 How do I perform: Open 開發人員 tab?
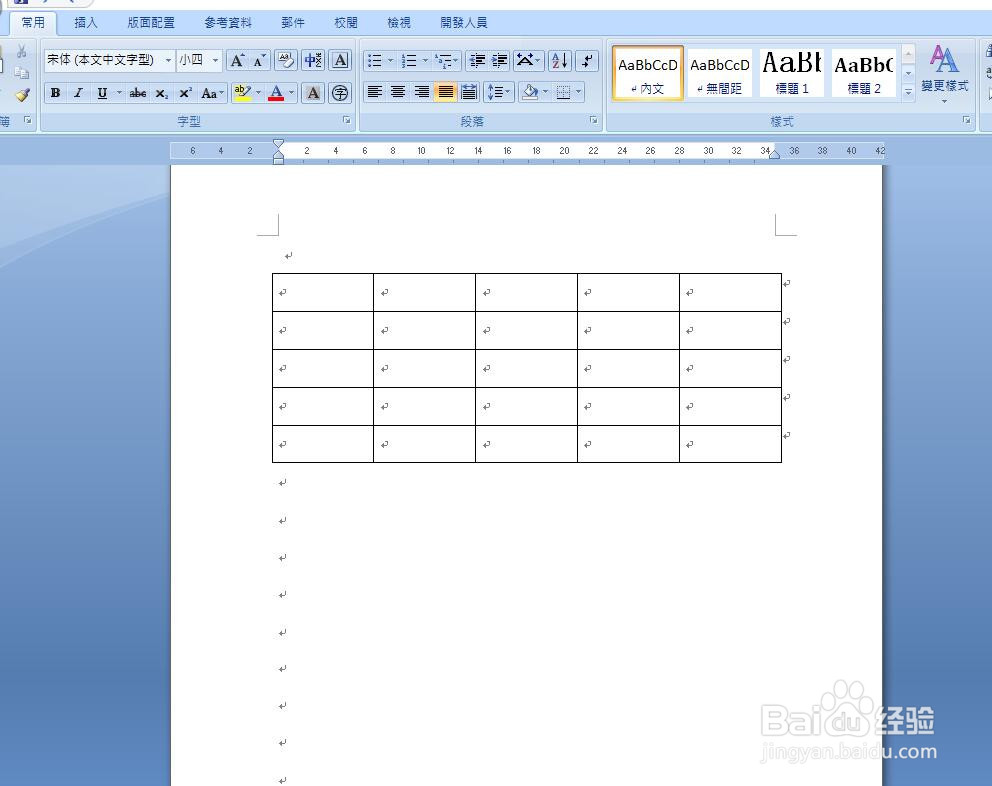point(464,23)
